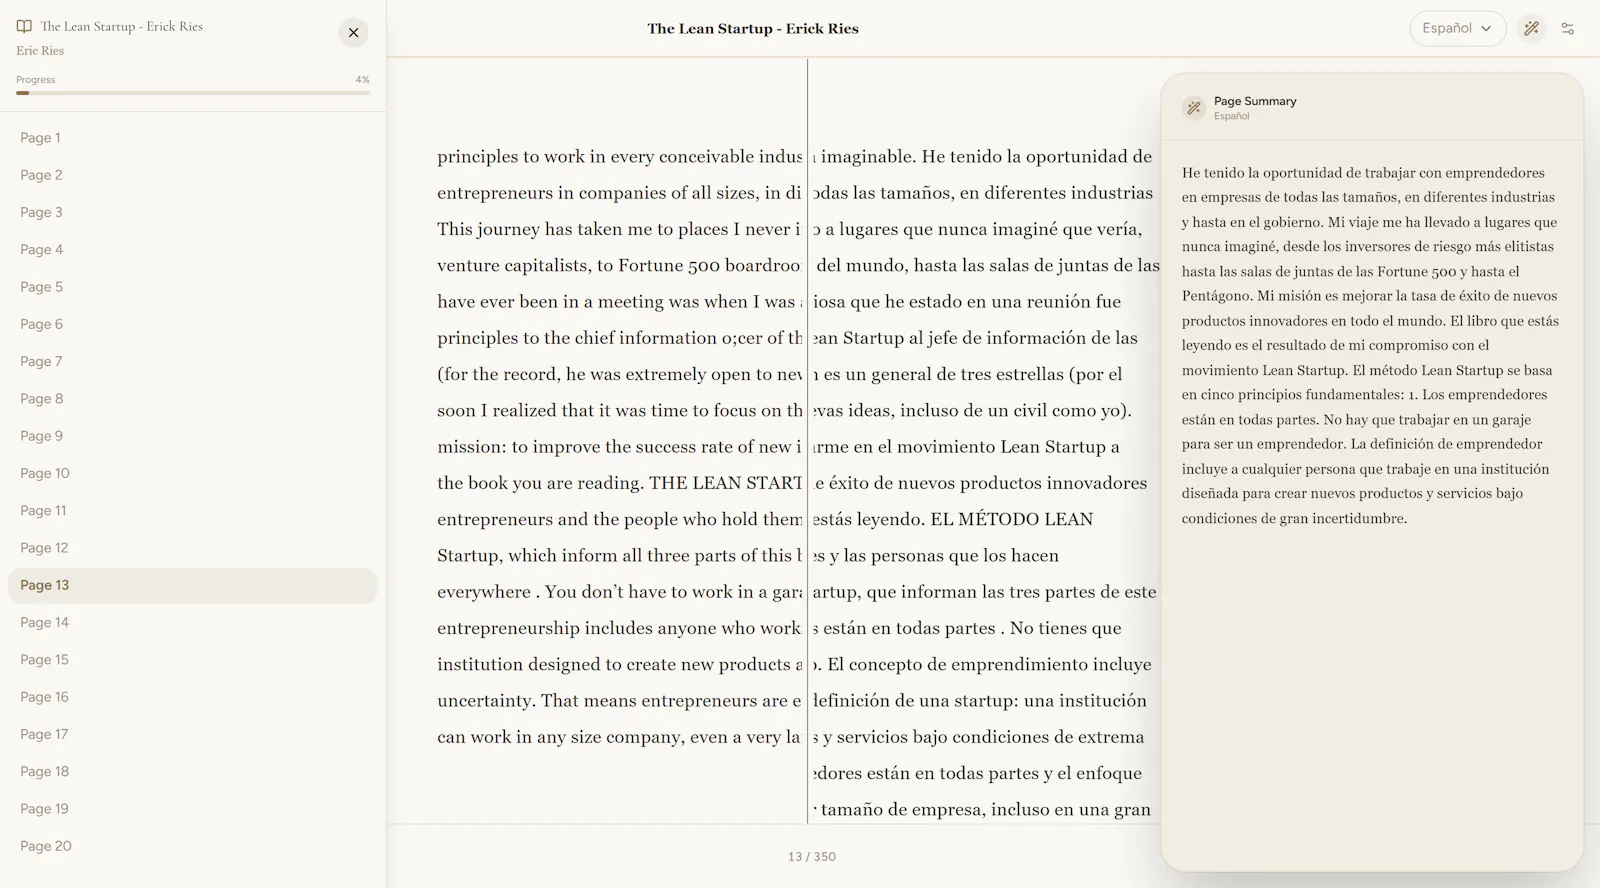The image size is (1600, 888).
Task: Go to Page 10
Action: [x=193, y=473]
